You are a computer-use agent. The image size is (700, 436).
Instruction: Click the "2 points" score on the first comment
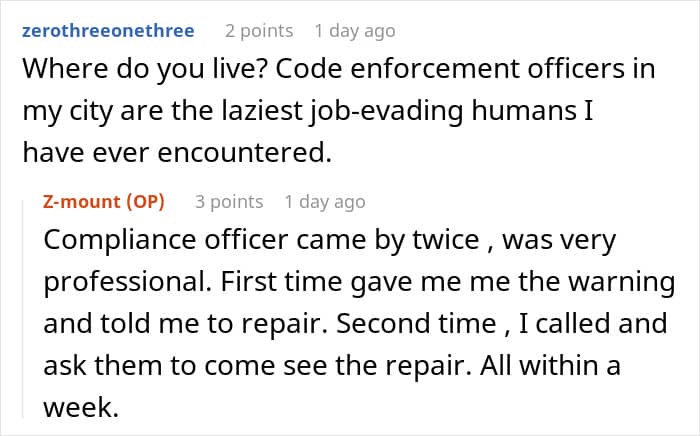[x=259, y=31]
